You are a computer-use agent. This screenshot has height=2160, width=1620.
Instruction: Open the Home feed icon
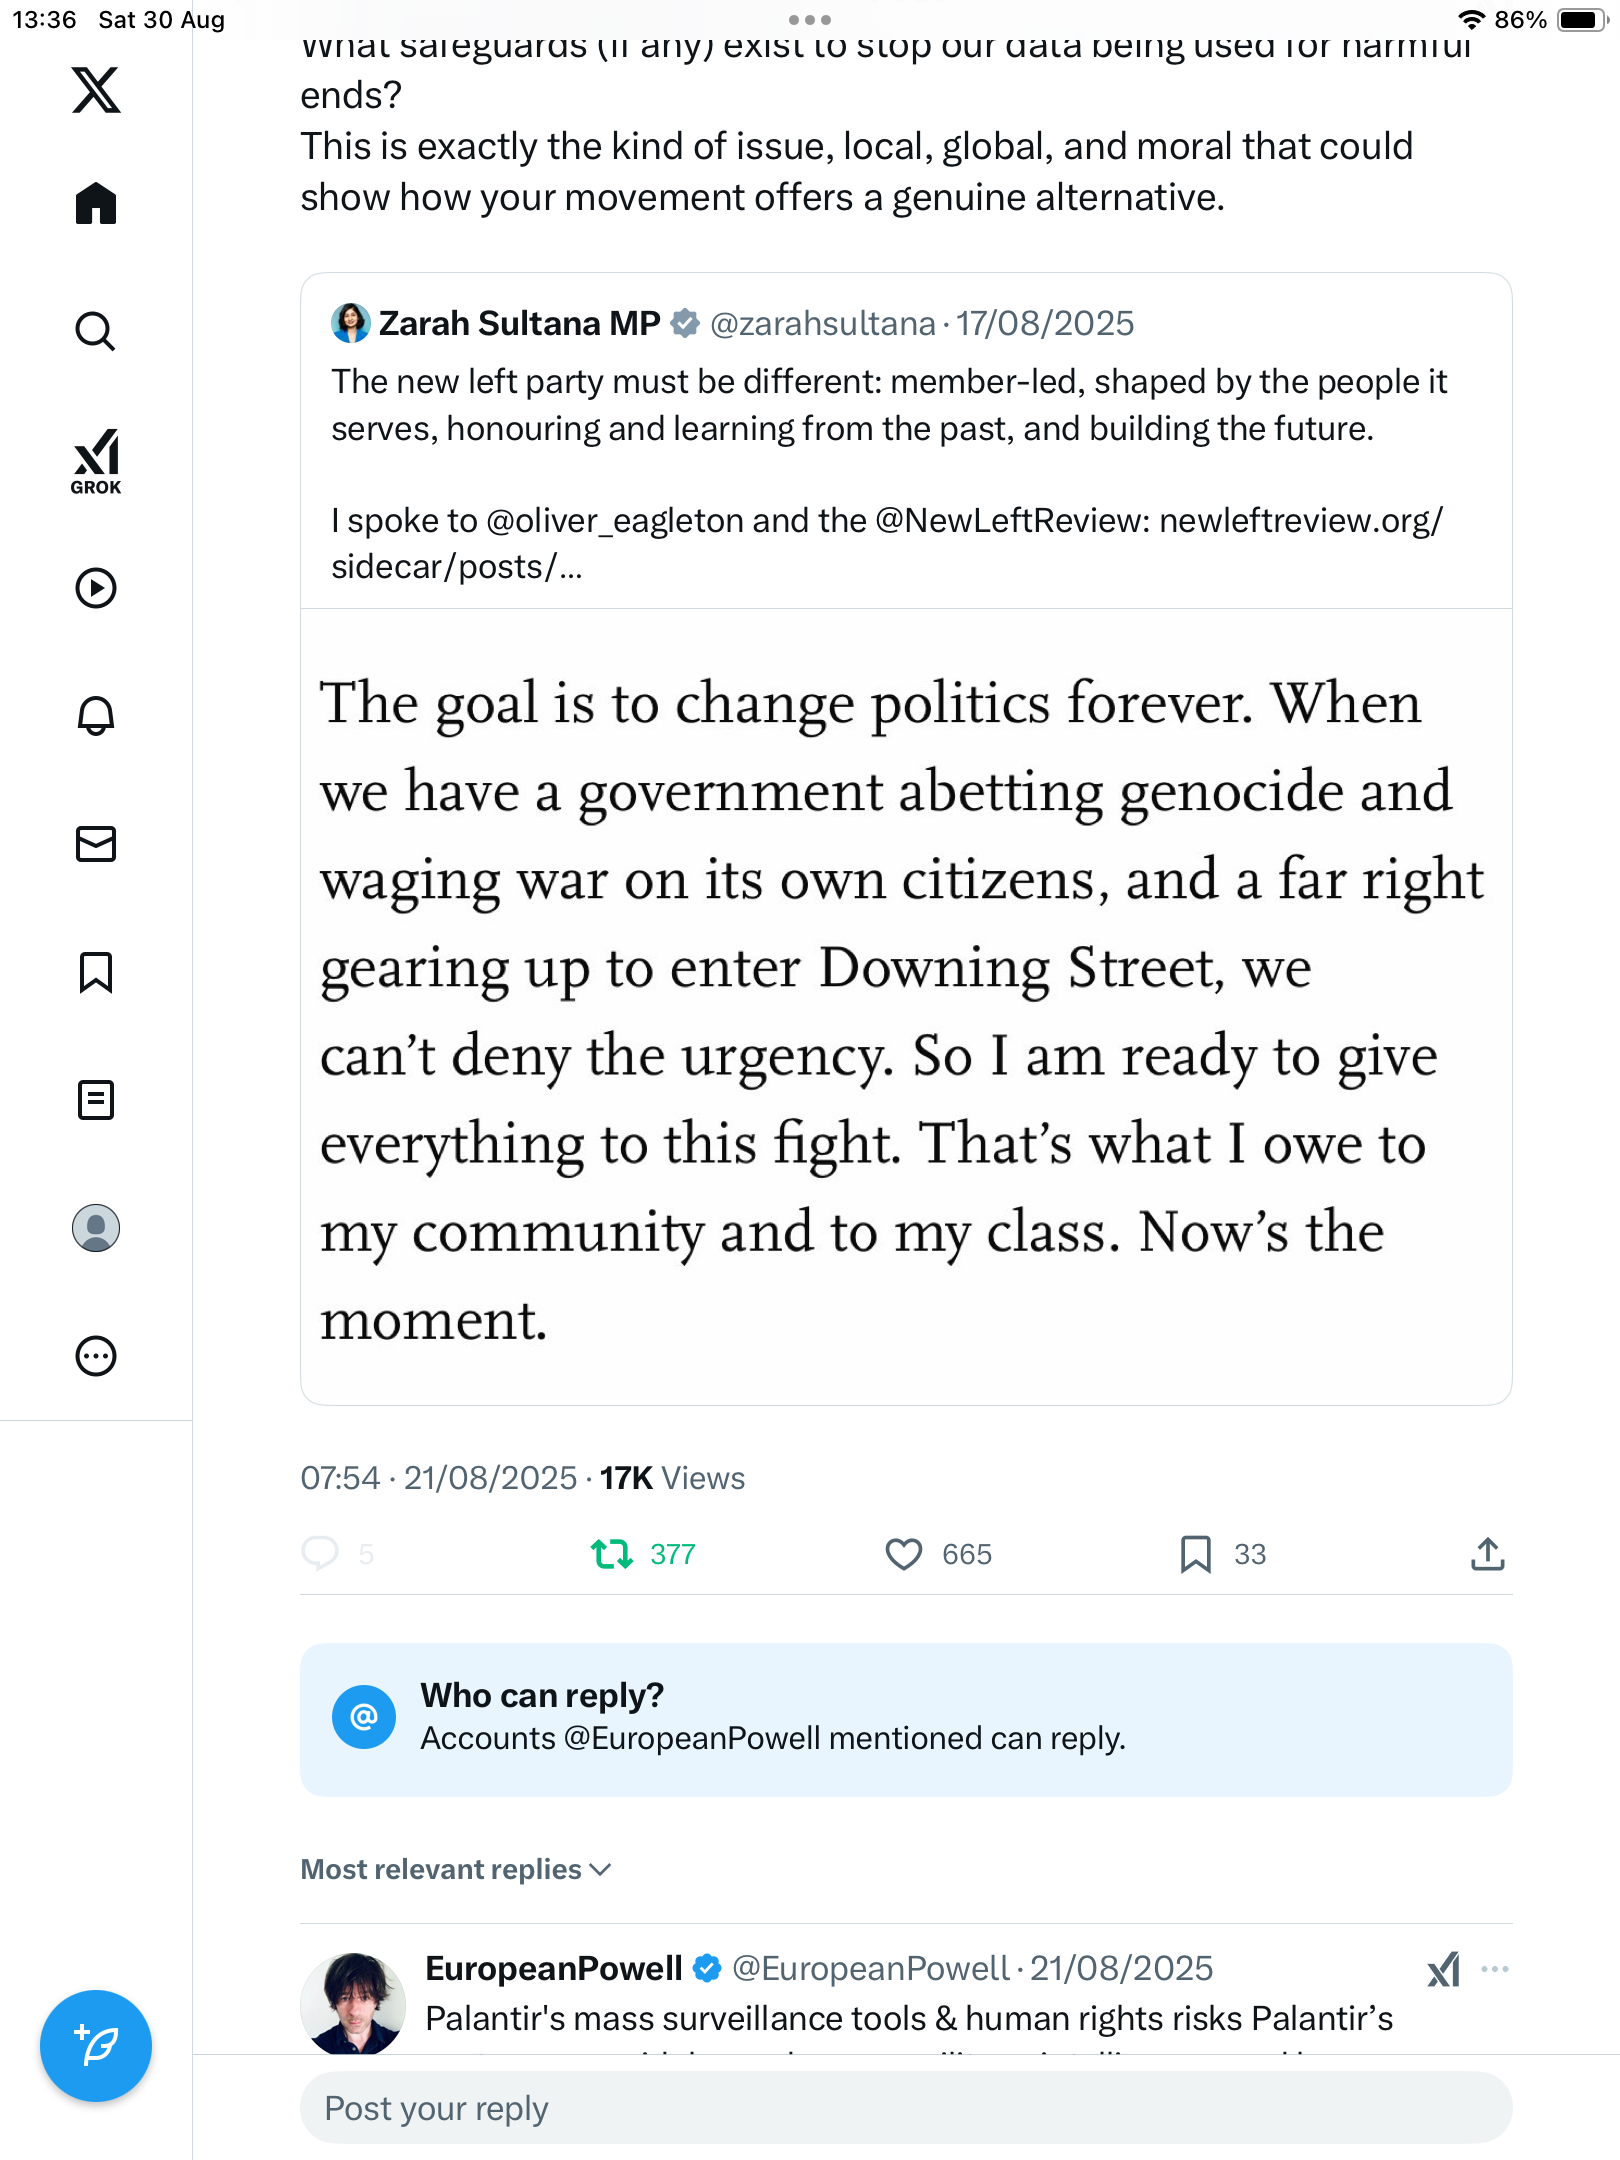click(96, 204)
